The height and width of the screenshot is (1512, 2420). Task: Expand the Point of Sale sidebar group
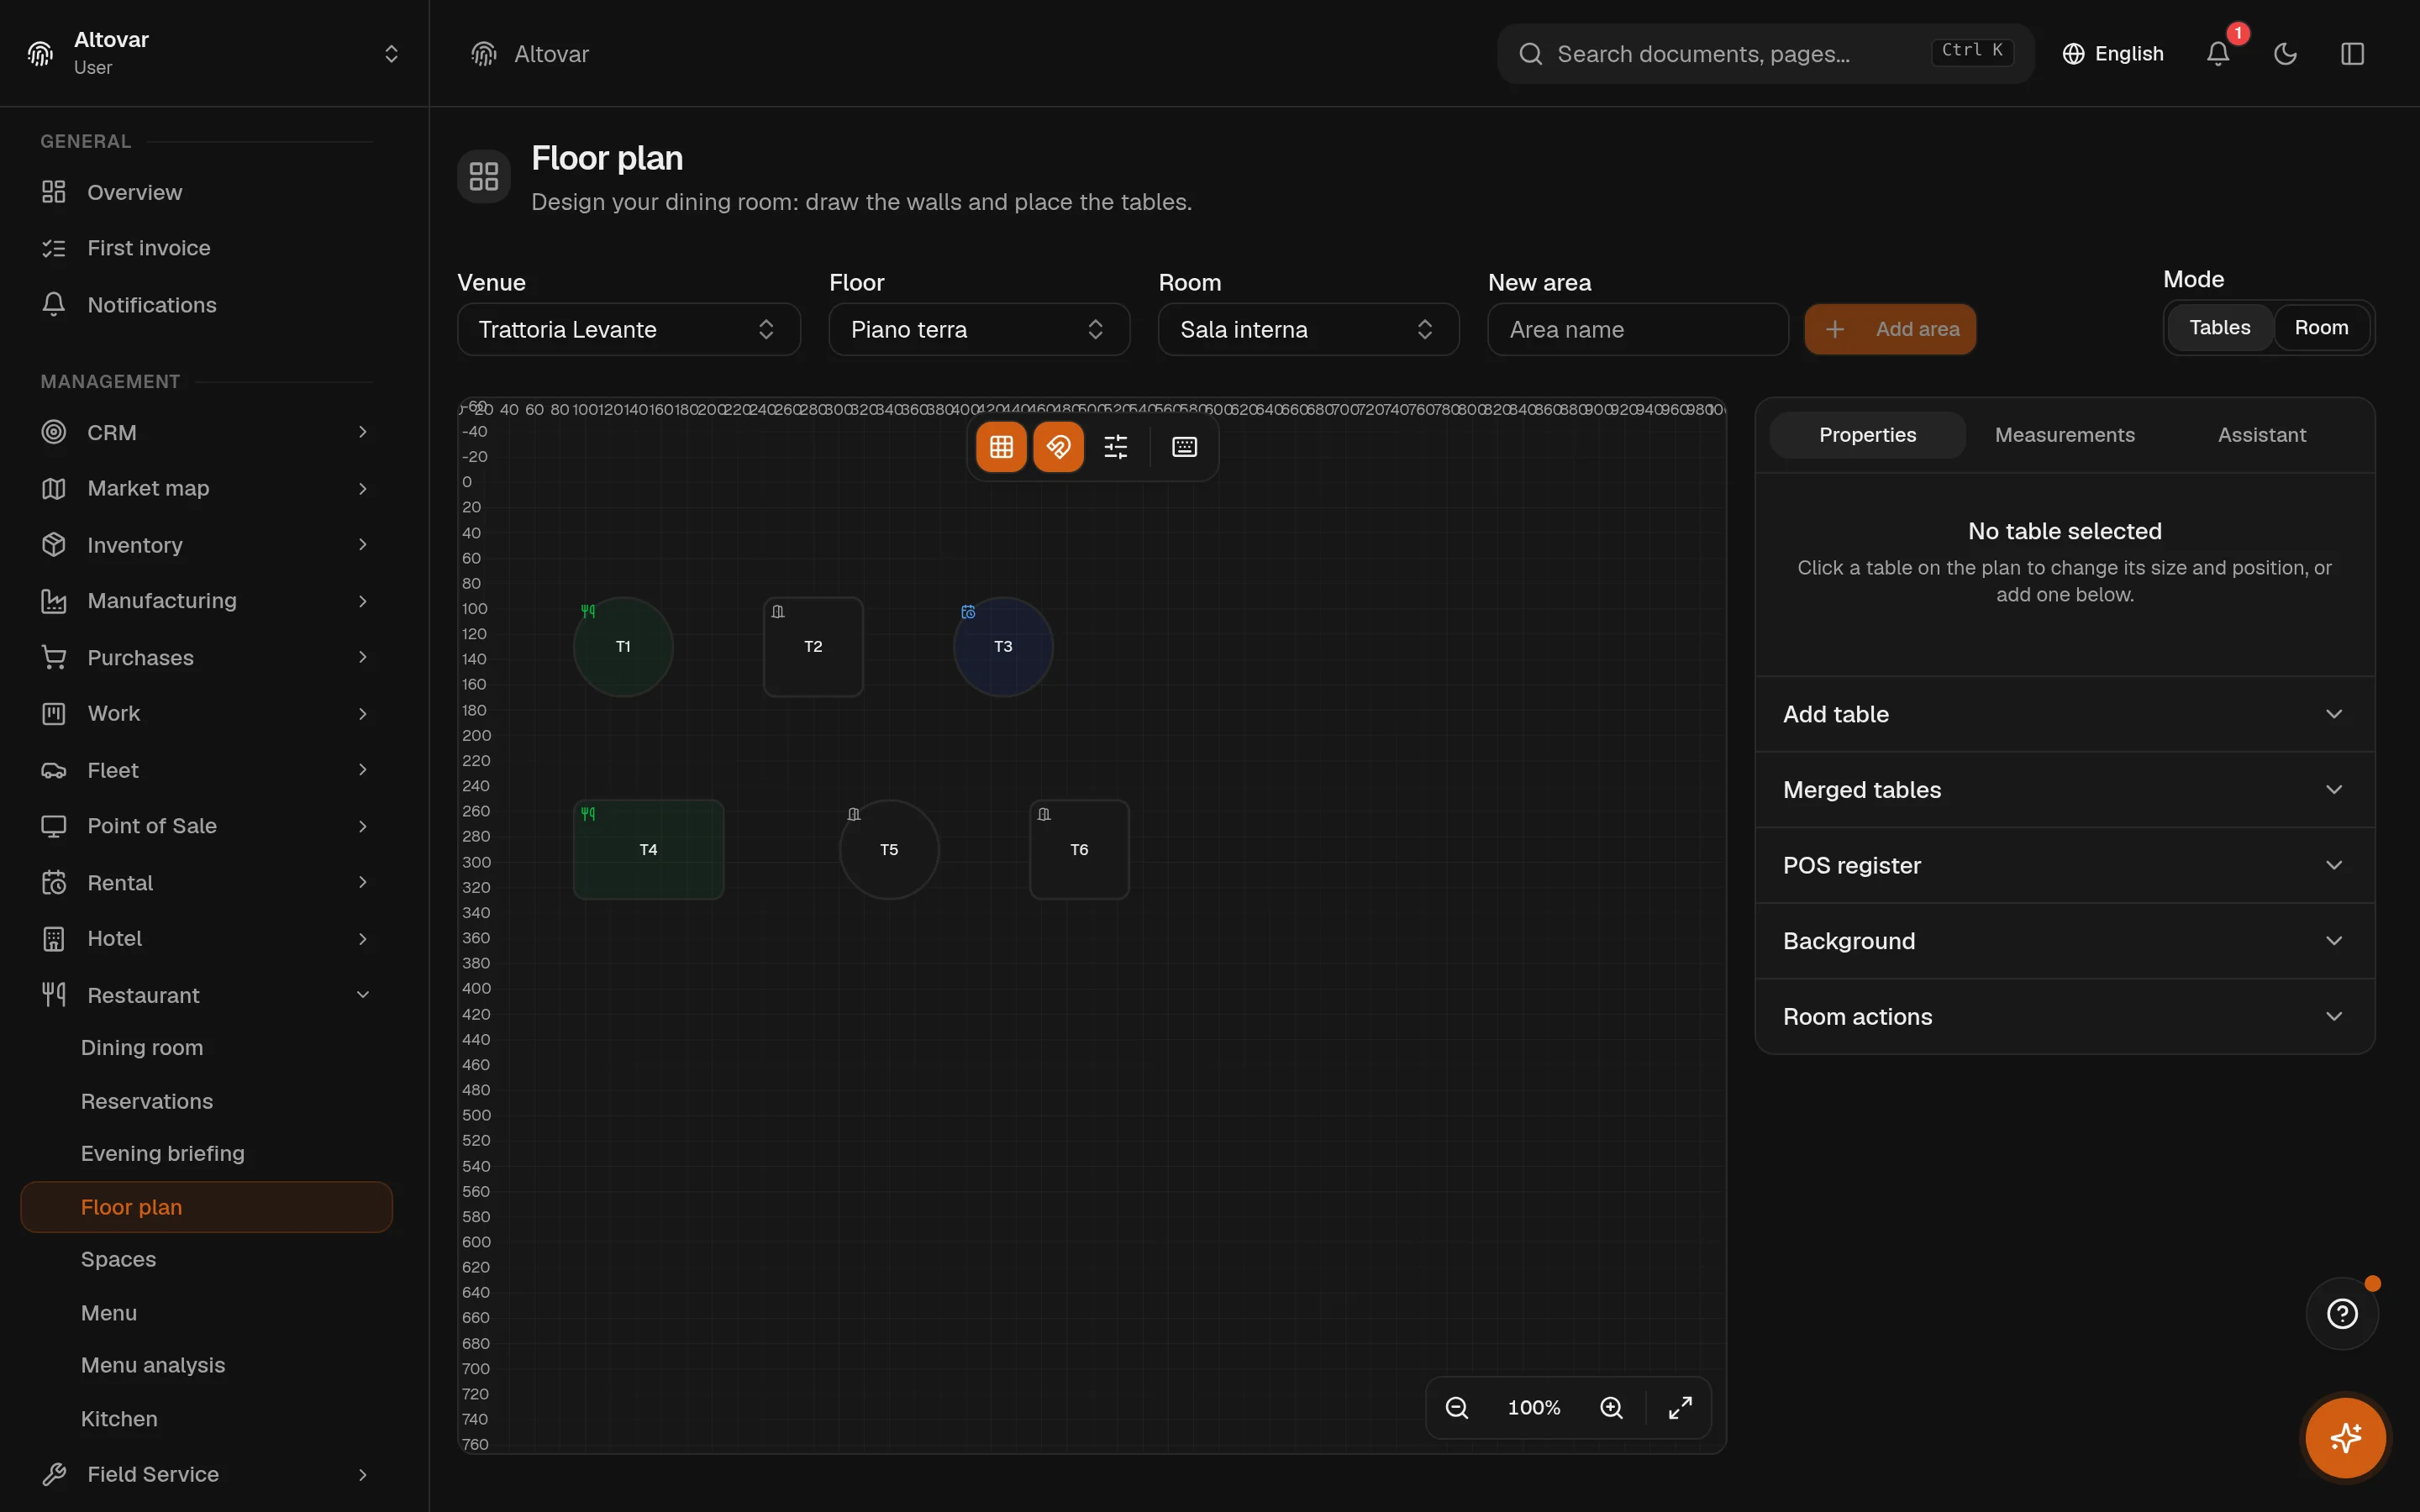click(207, 826)
